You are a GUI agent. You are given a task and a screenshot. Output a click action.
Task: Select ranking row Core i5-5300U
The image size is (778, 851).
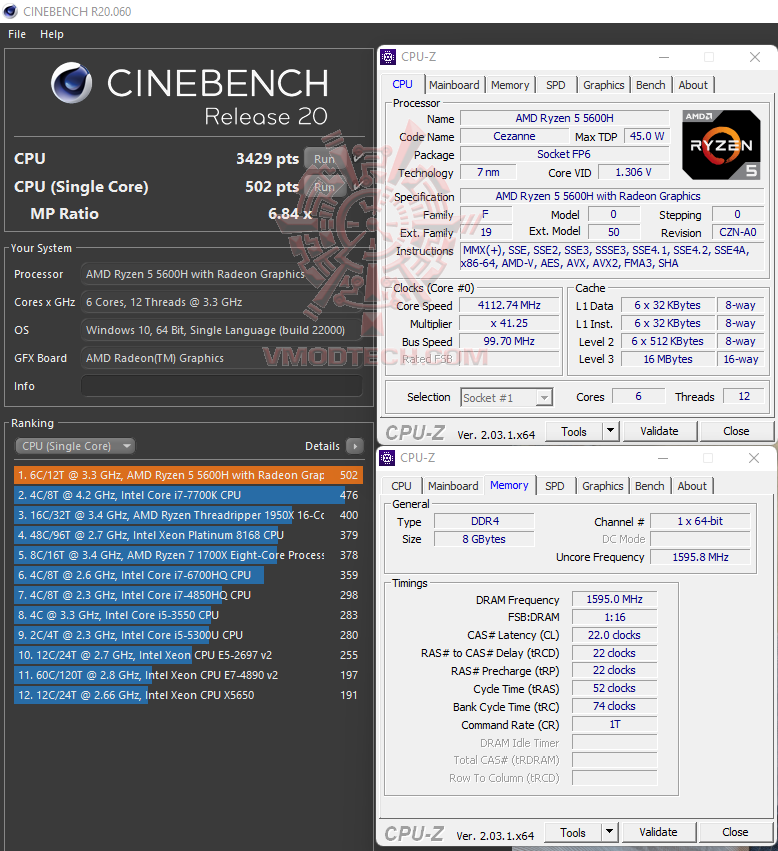[188, 635]
